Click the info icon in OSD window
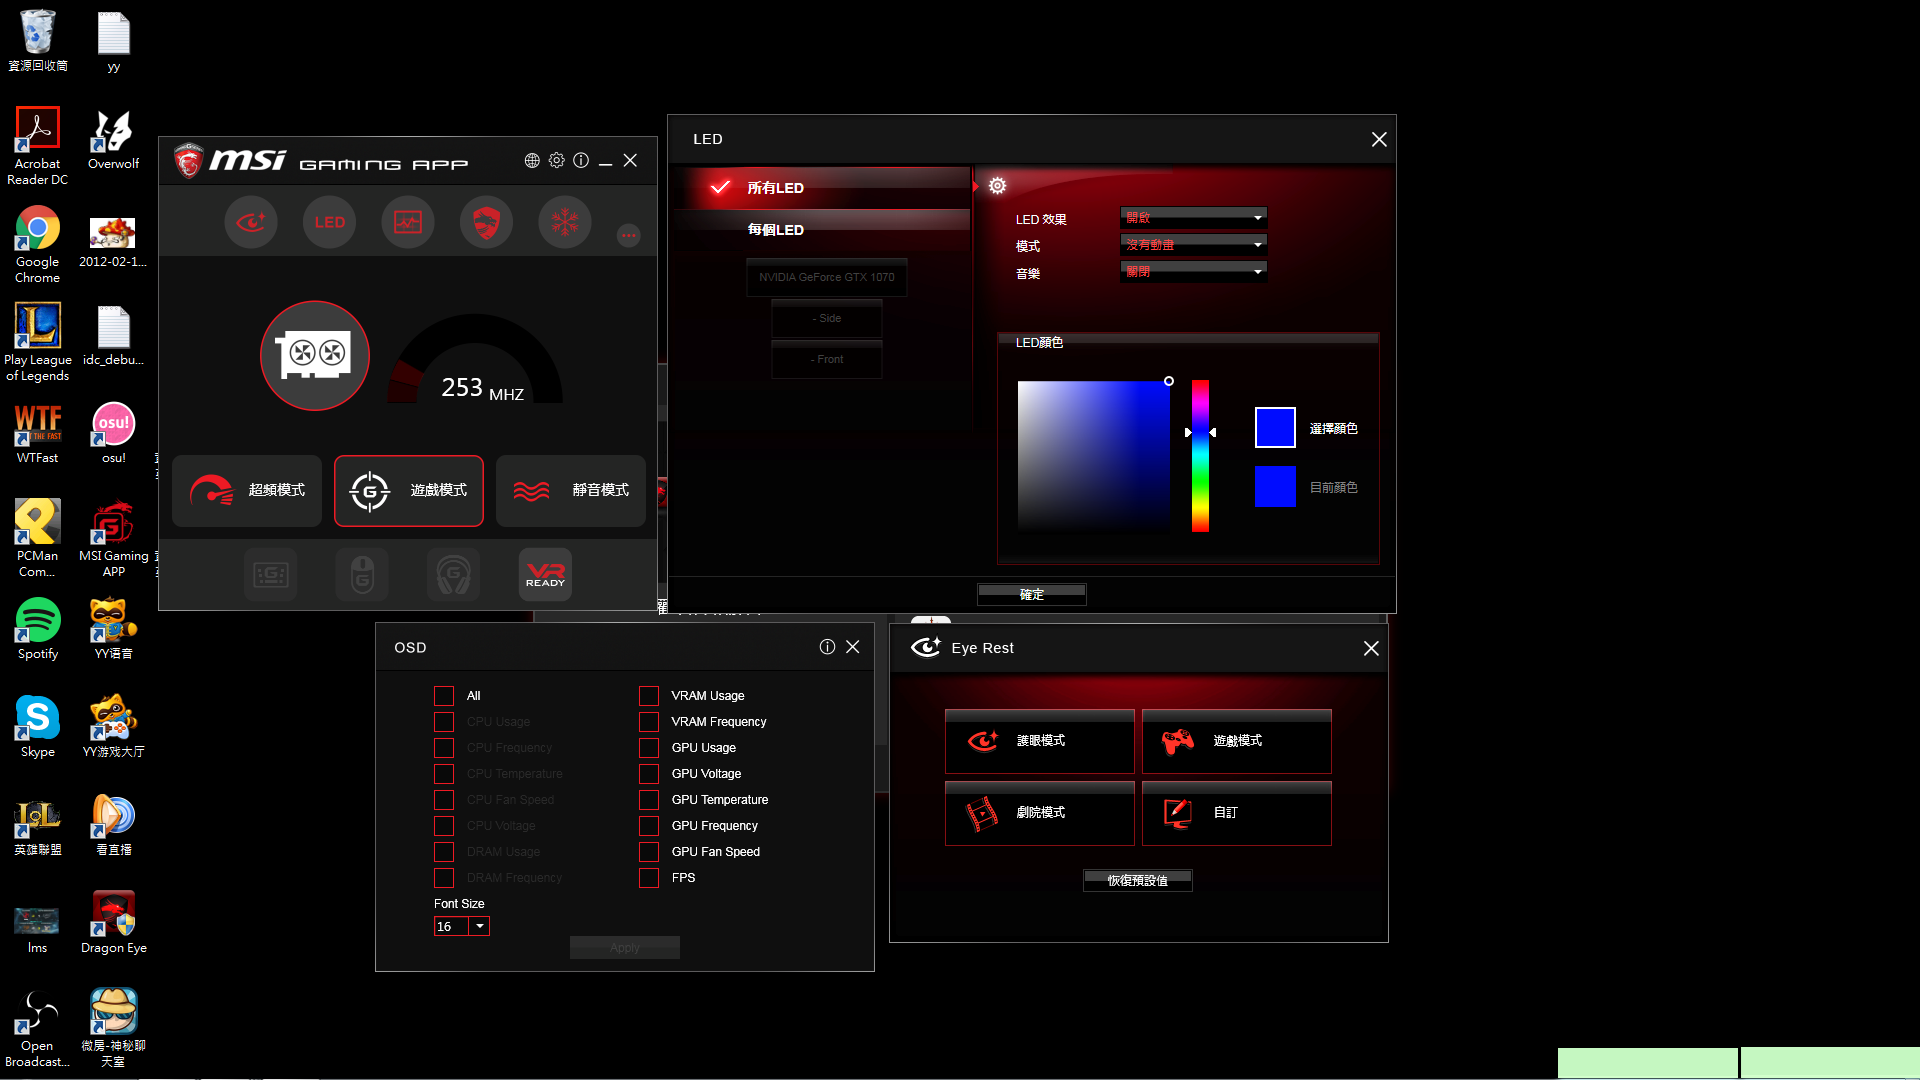Screen dimensions: 1920x1080 pos(827,647)
